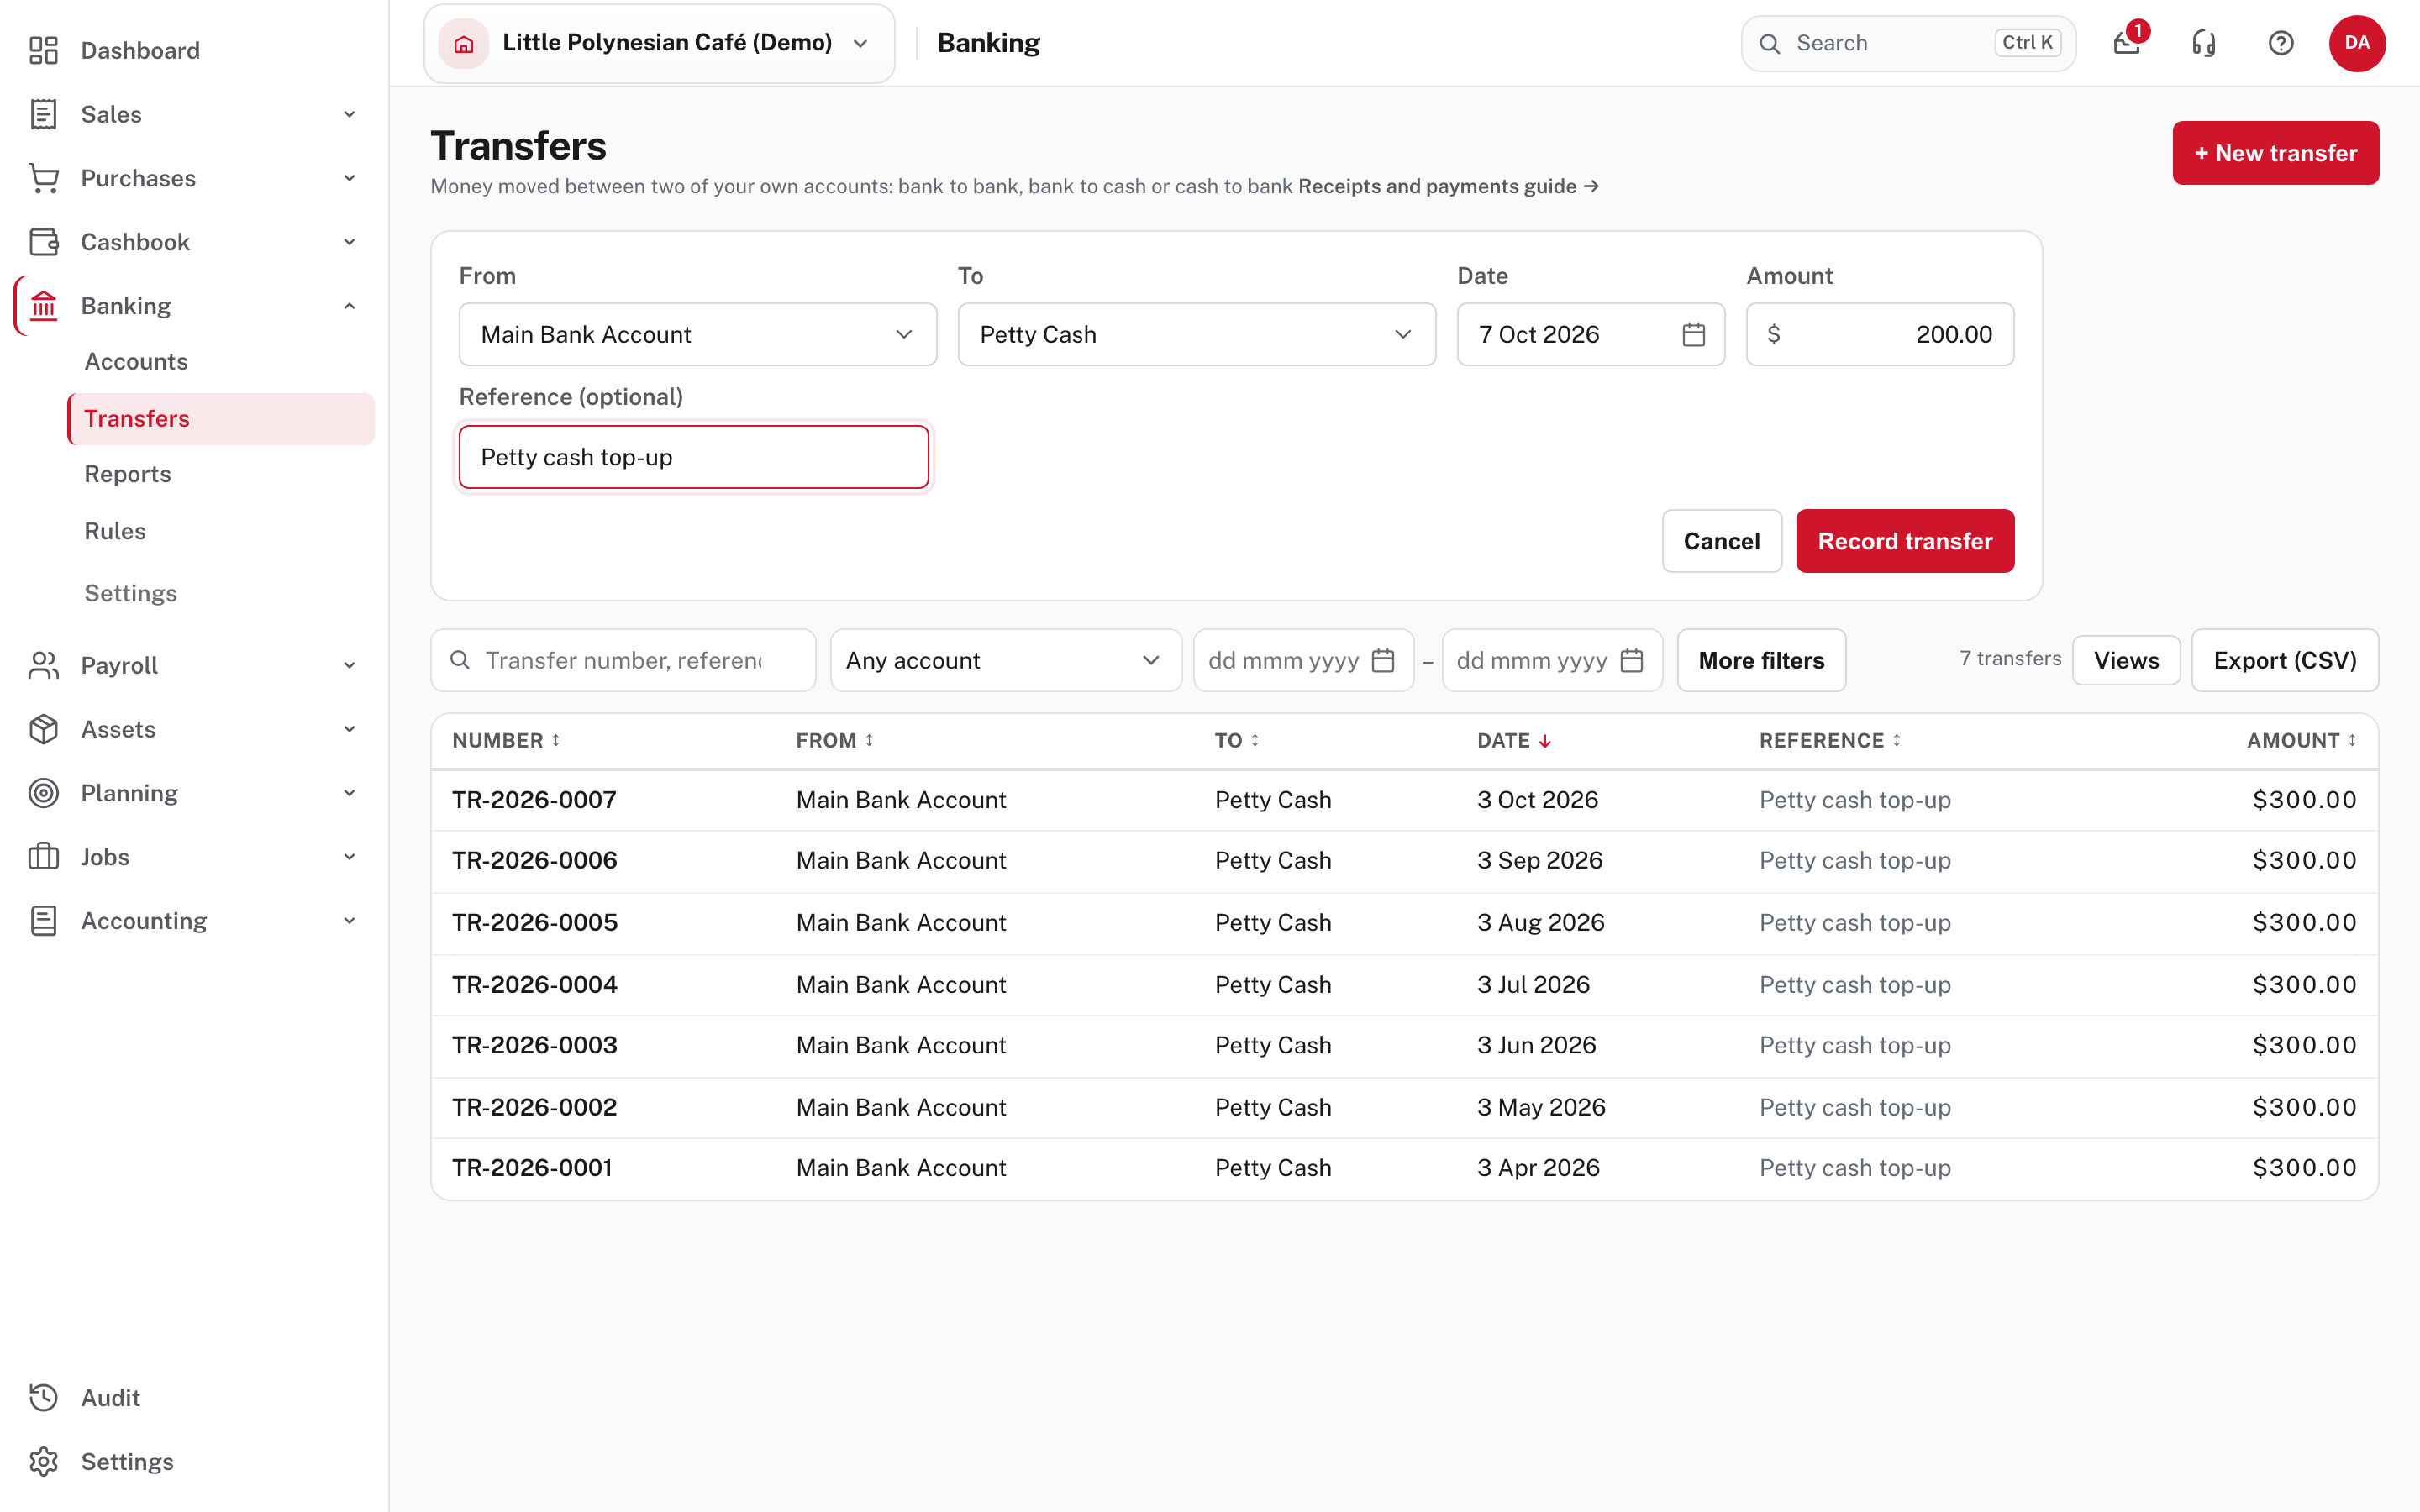Open the Settings gear icon at bottom

(43, 1462)
